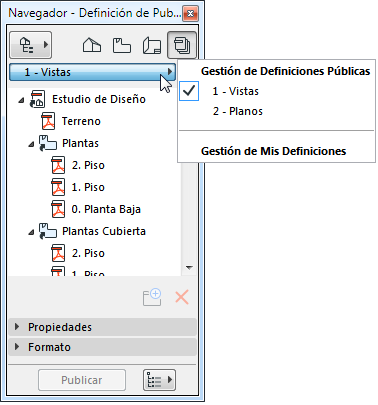The height and width of the screenshot is (405, 378).
Task: Select '1. Piso' text under Plantas
Action: pos(88,187)
